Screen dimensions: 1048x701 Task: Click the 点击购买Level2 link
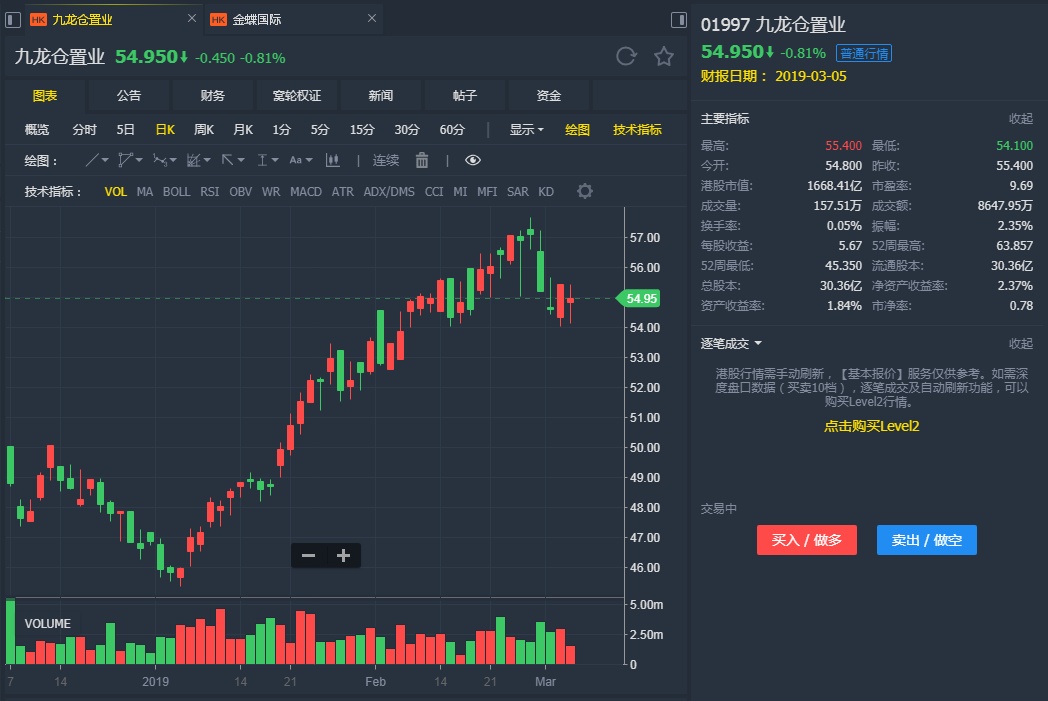point(871,426)
